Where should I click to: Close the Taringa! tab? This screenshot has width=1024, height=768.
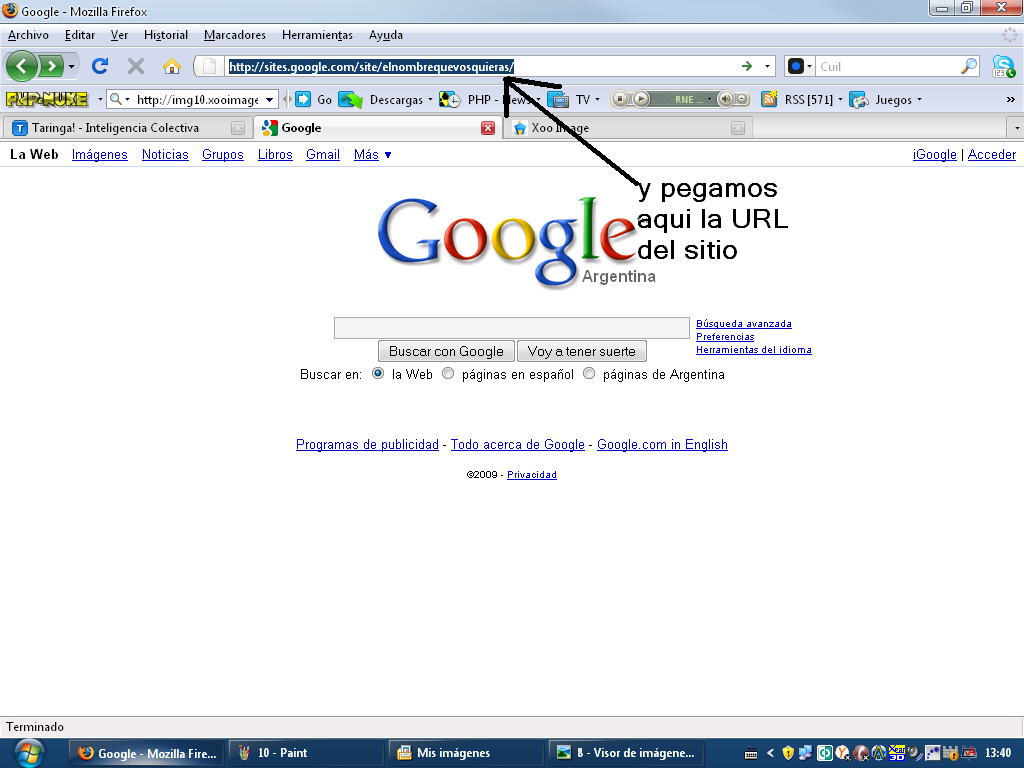coord(238,128)
